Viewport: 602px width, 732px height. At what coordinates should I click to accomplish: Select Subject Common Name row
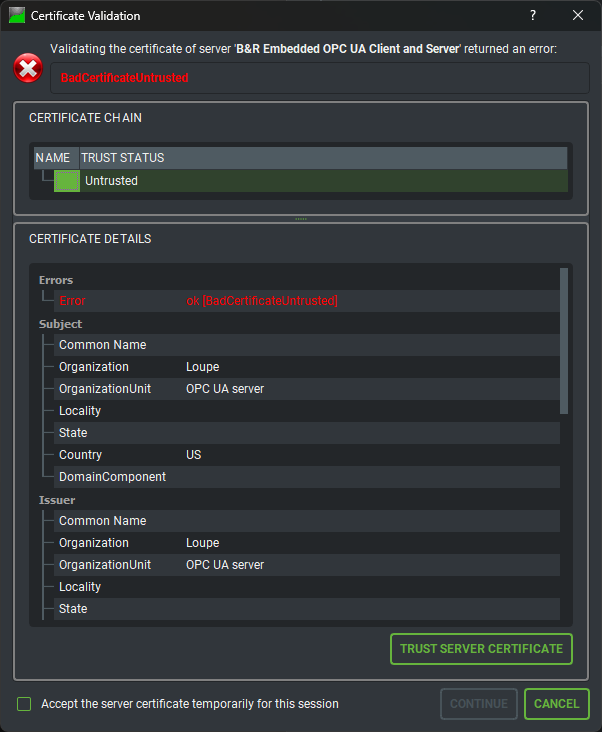pos(307,345)
